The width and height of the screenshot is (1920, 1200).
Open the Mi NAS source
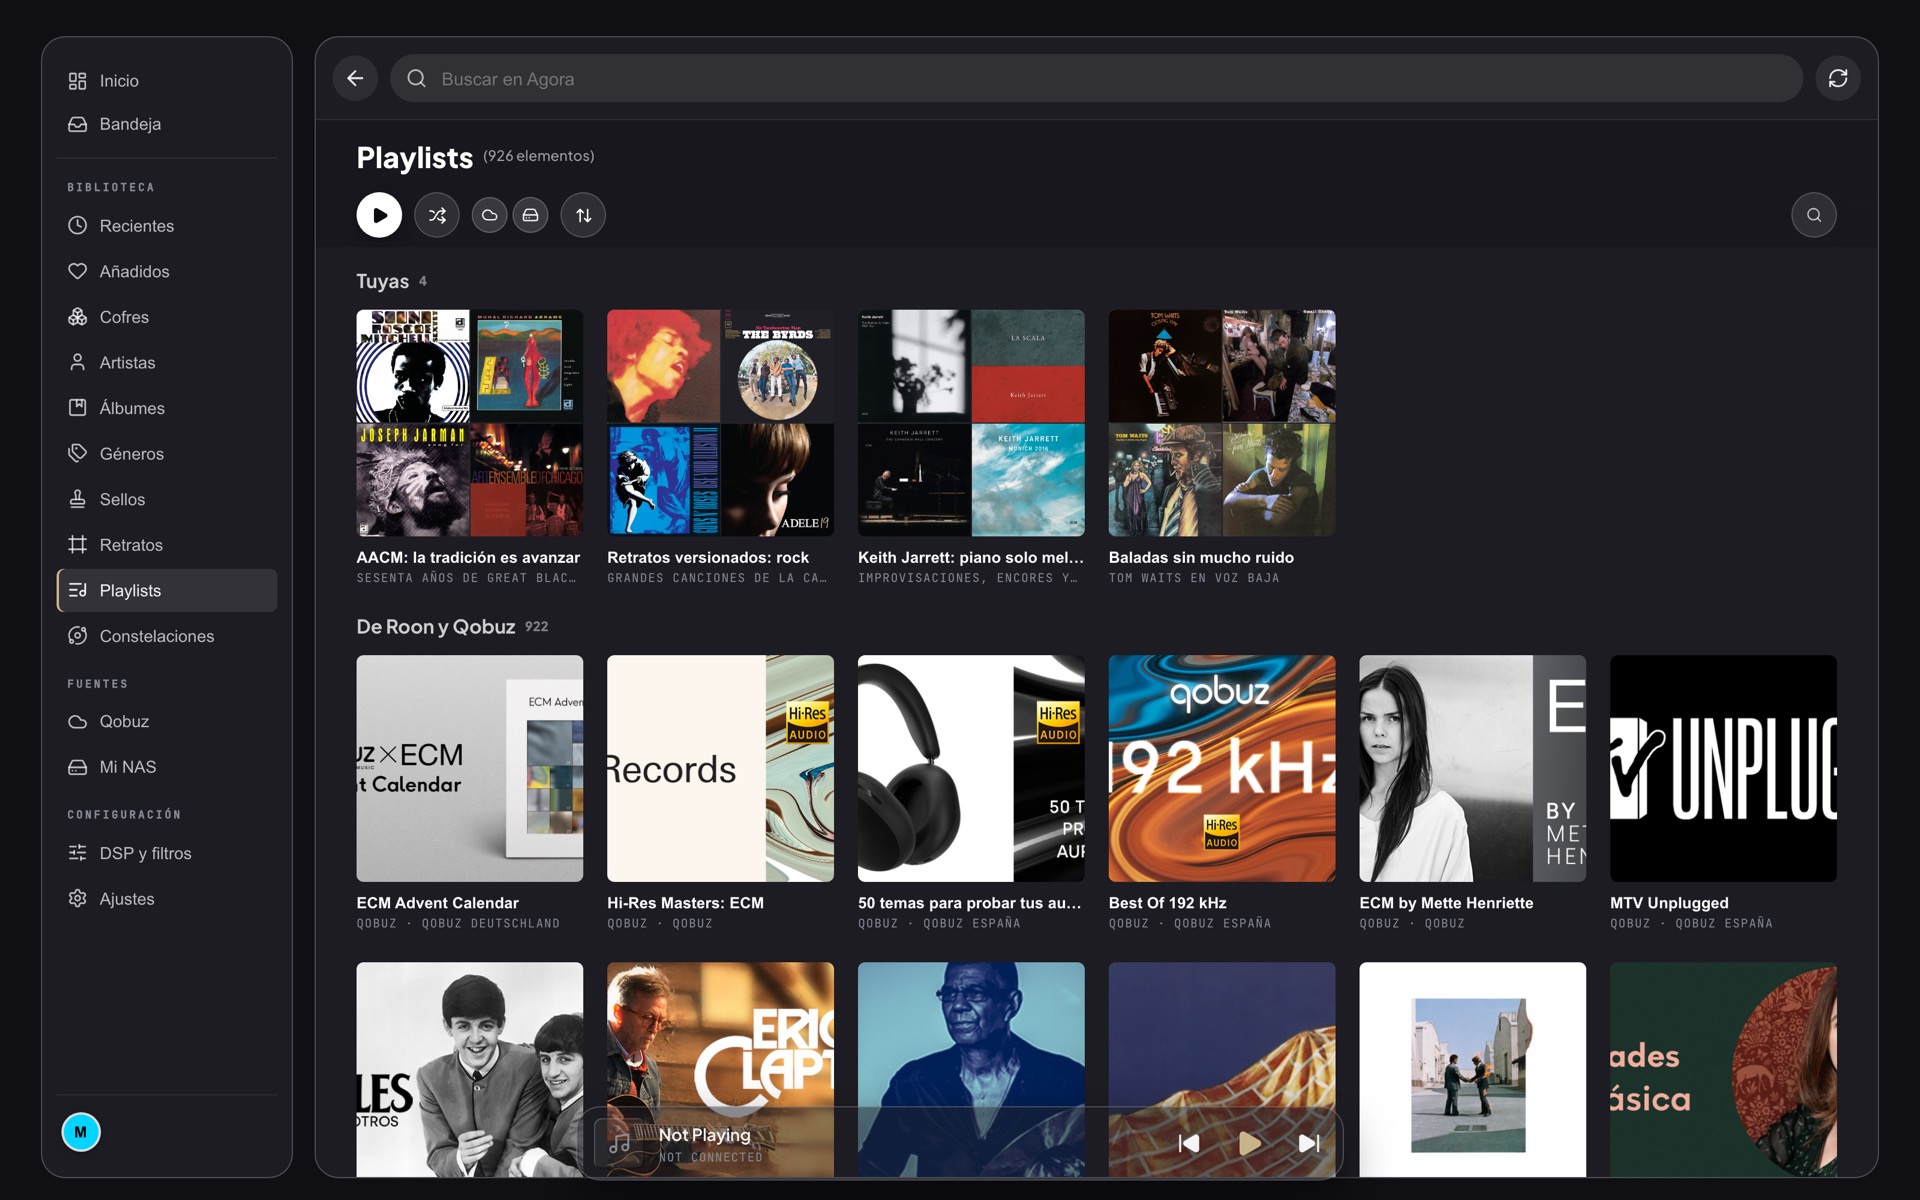coord(167,767)
